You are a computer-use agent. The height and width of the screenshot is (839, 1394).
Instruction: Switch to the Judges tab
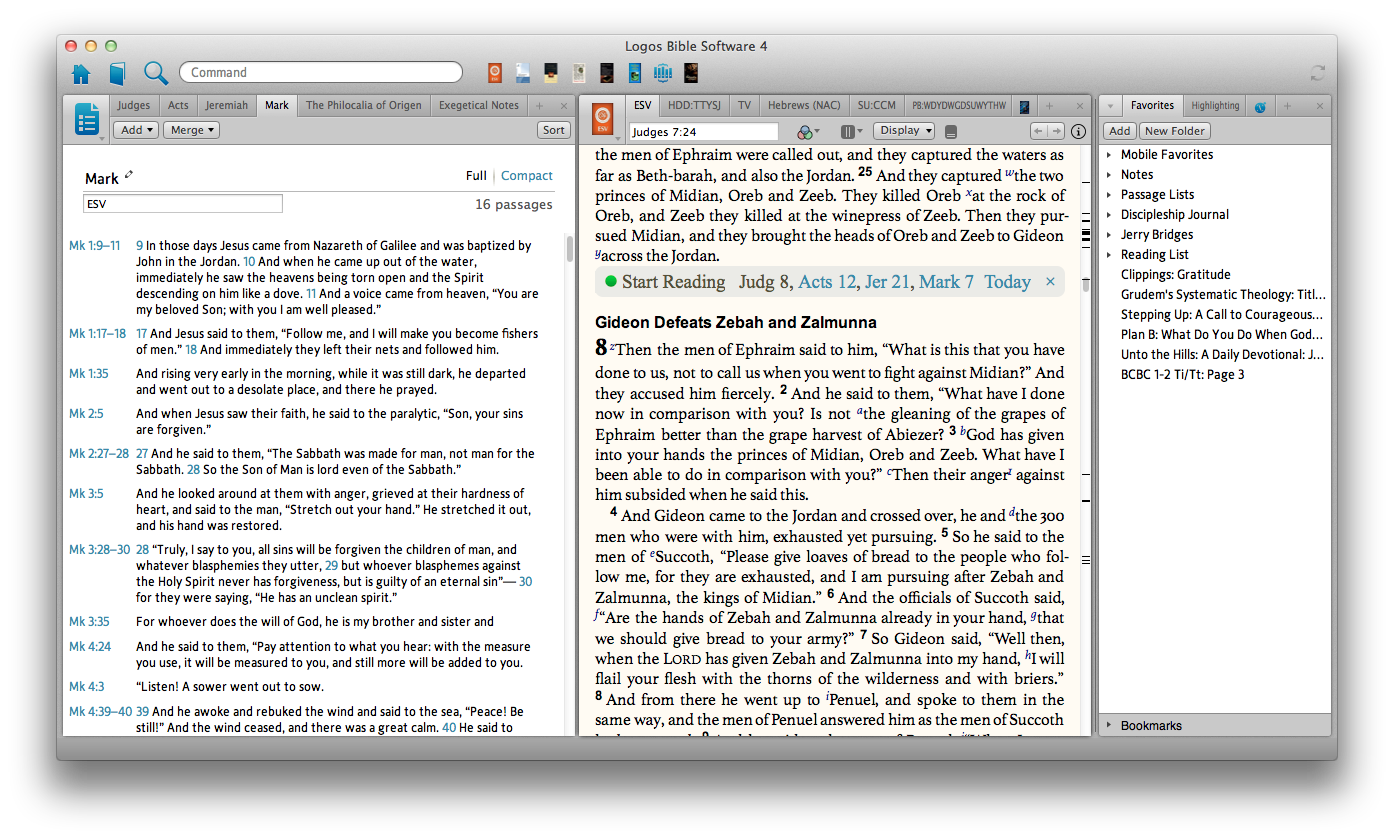click(133, 105)
